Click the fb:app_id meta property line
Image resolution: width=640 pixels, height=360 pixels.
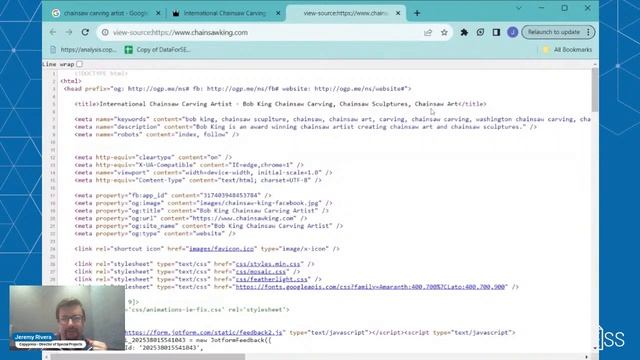pos(173,196)
